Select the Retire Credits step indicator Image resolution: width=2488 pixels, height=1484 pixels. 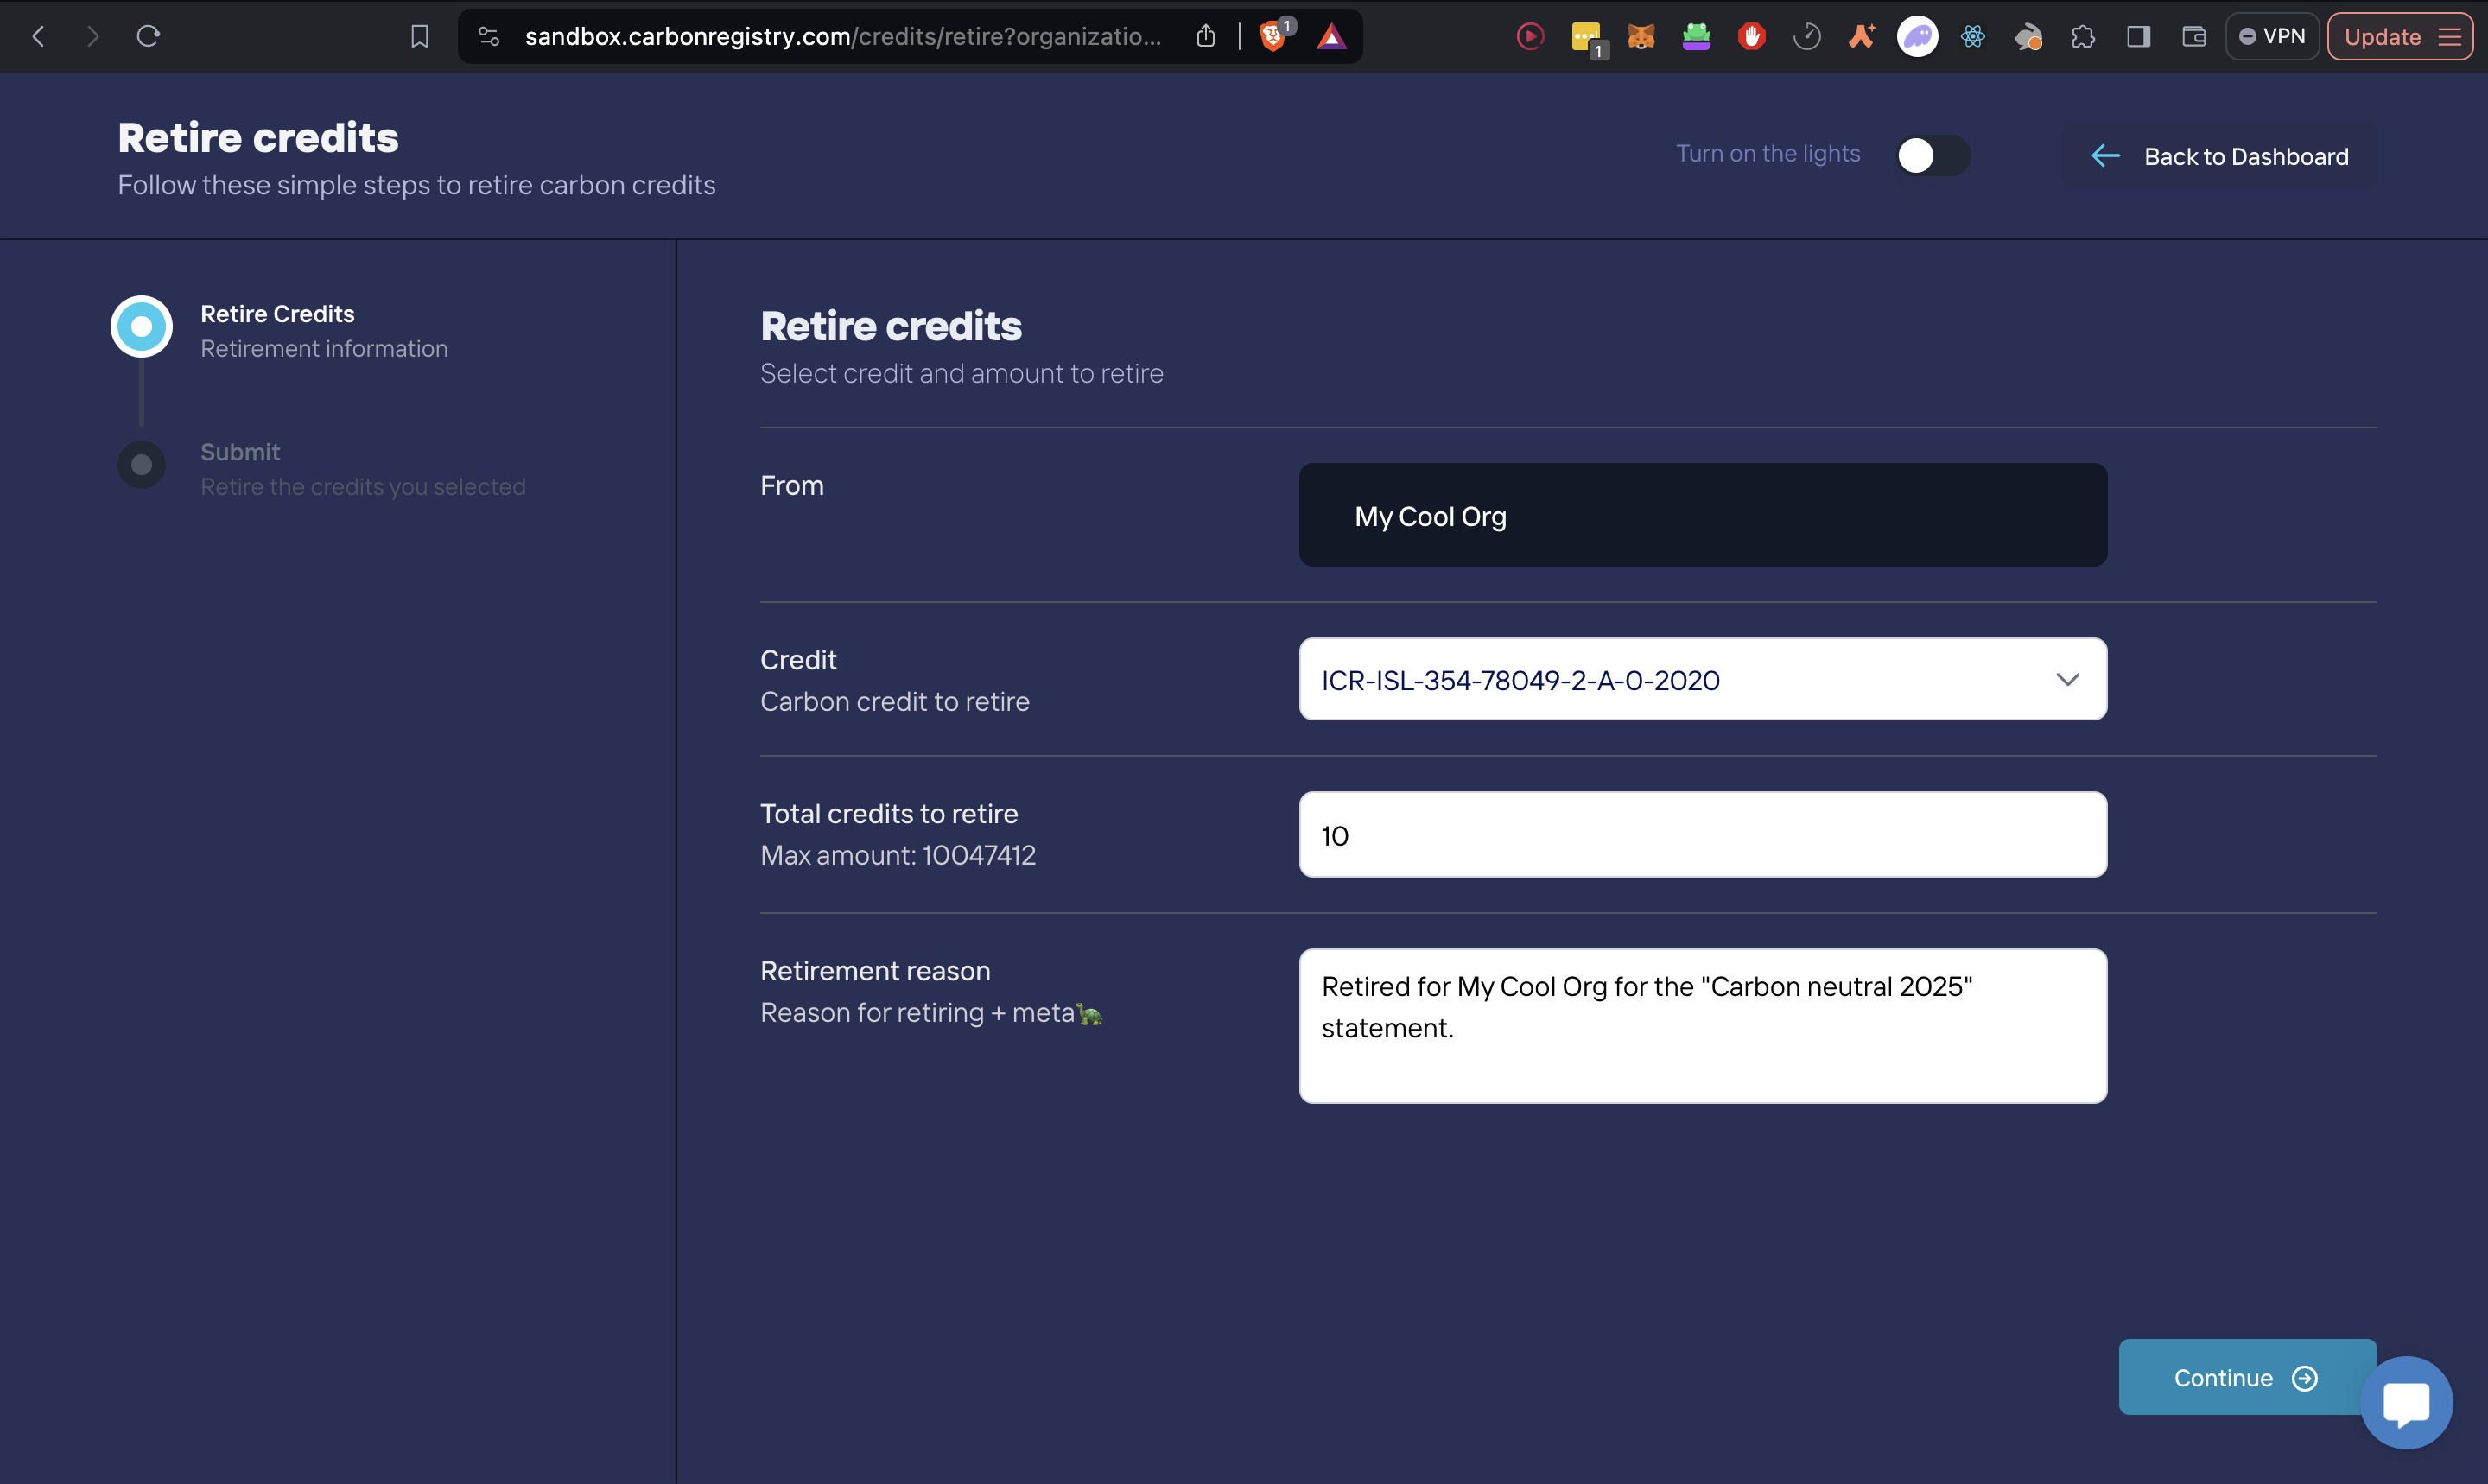141,326
